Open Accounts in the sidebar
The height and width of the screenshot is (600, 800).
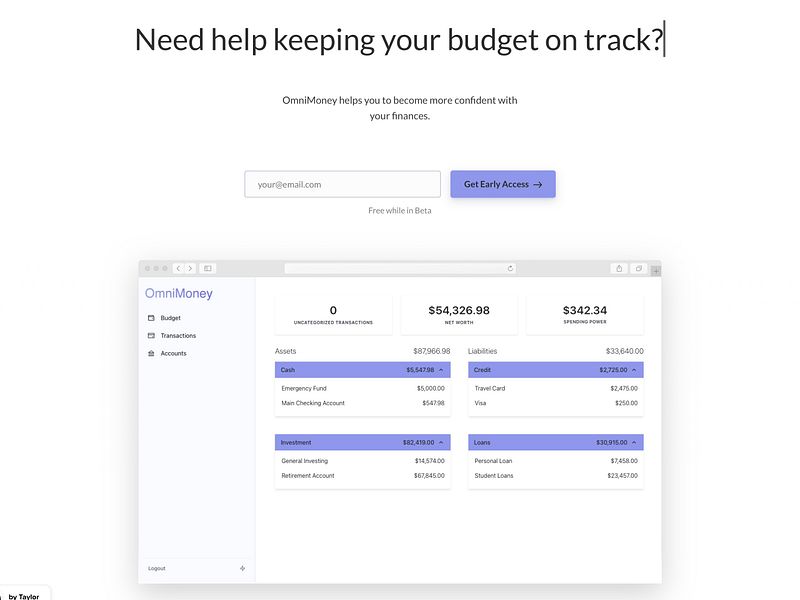click(173, 353)
